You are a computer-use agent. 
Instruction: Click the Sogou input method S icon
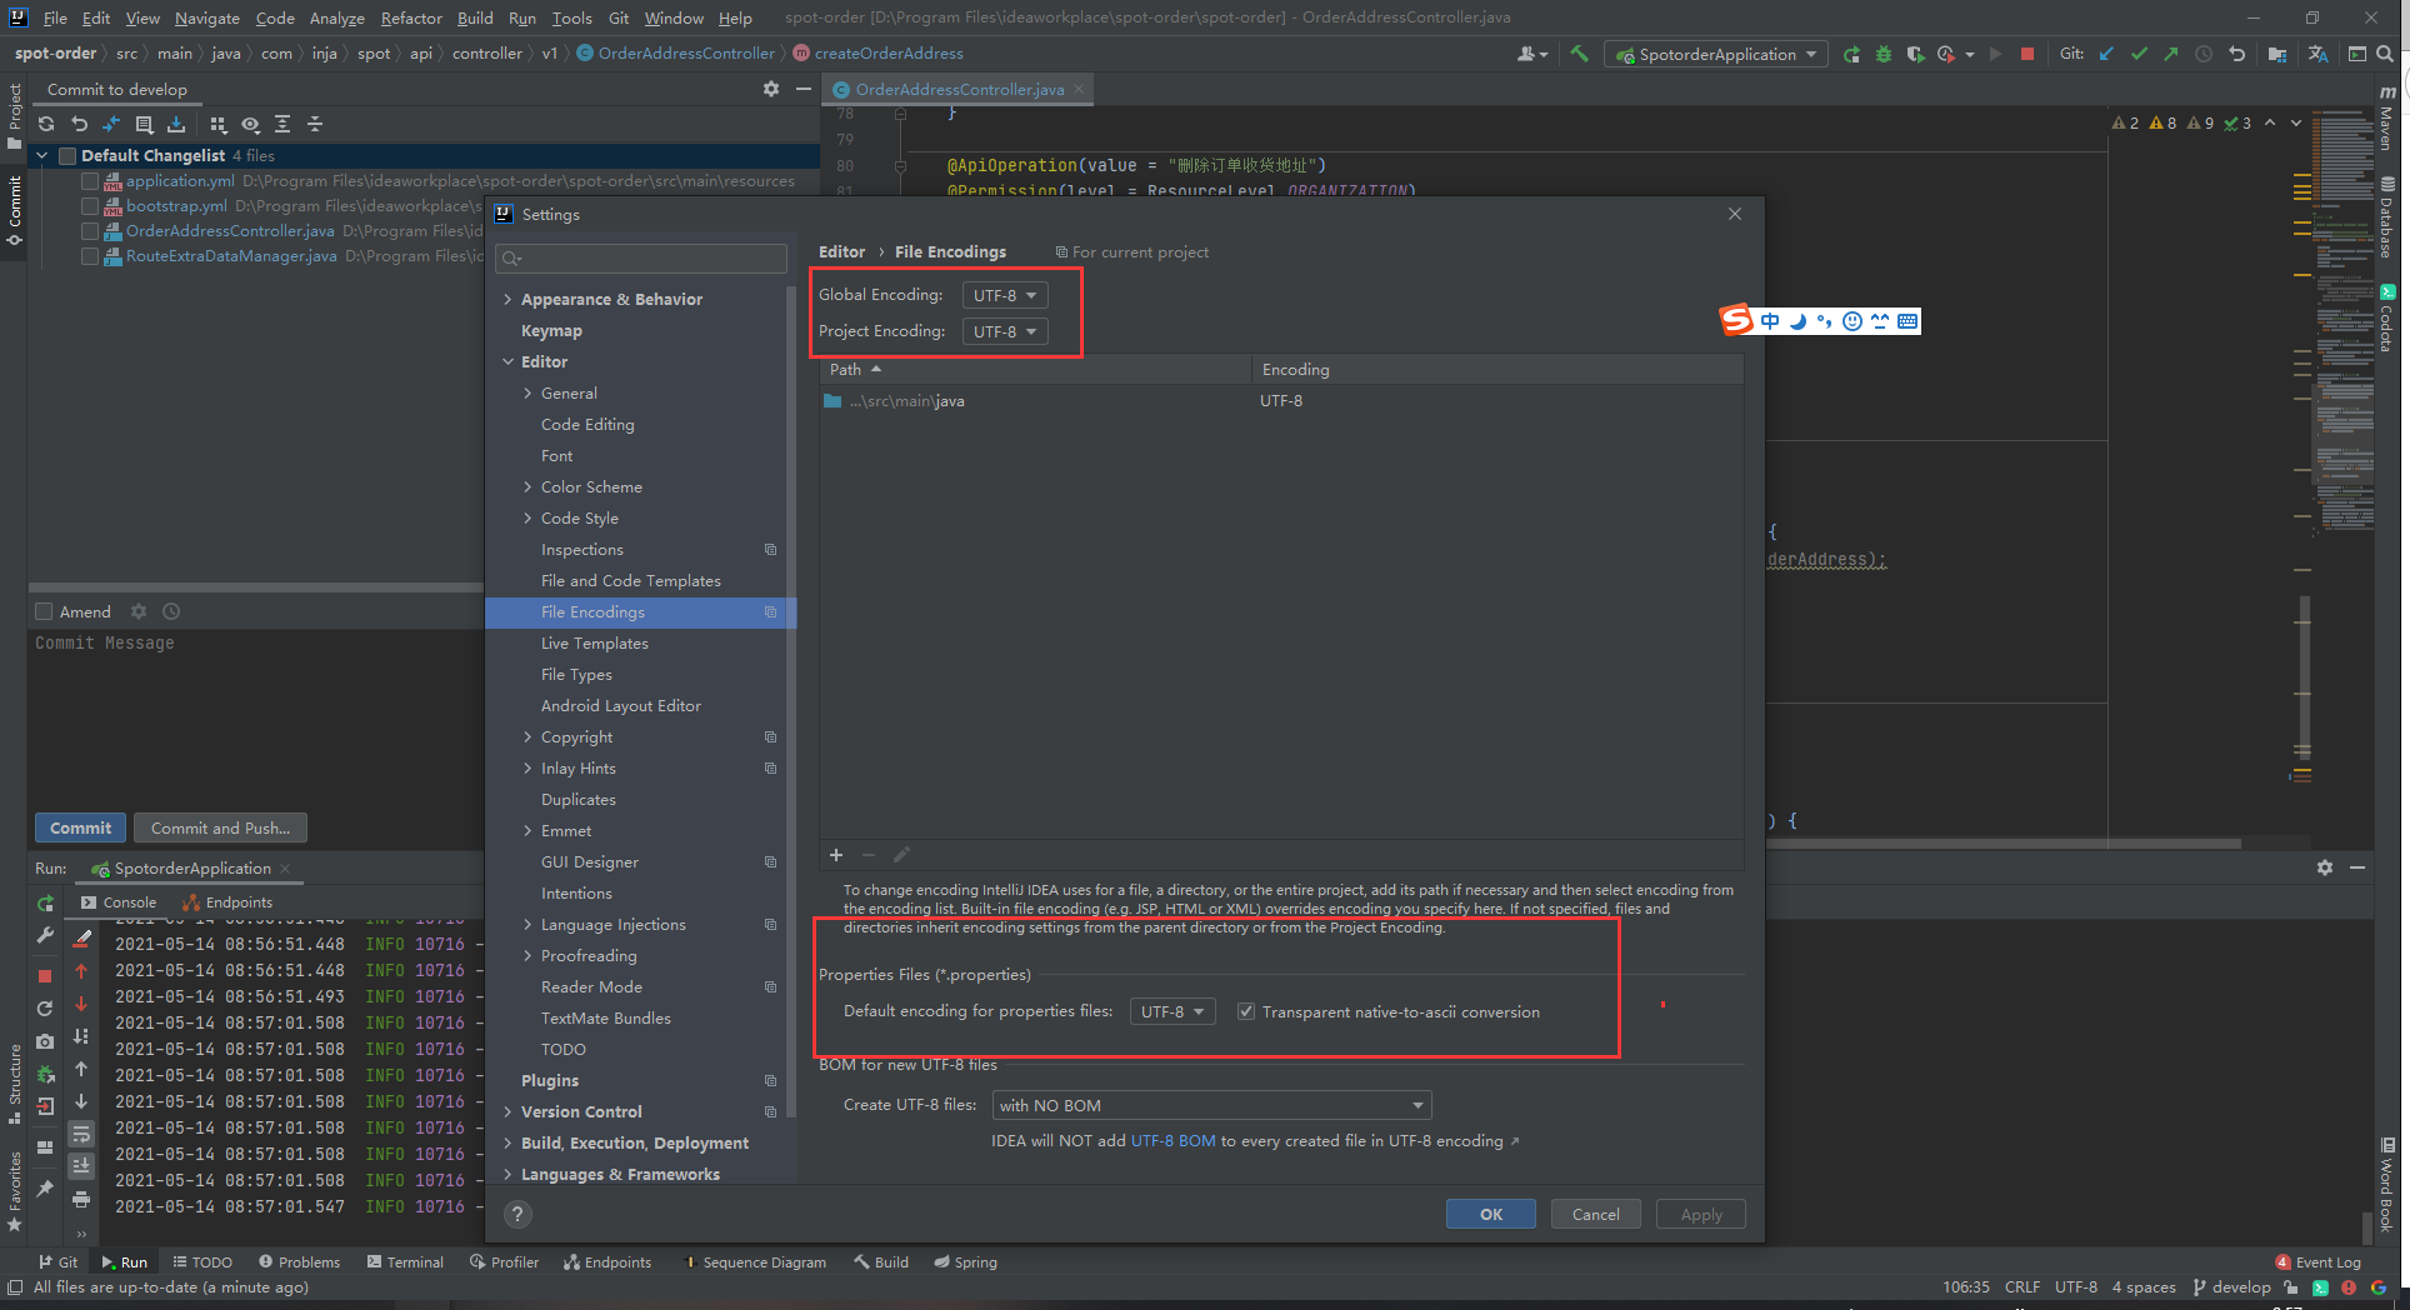tap(1737, 320)
